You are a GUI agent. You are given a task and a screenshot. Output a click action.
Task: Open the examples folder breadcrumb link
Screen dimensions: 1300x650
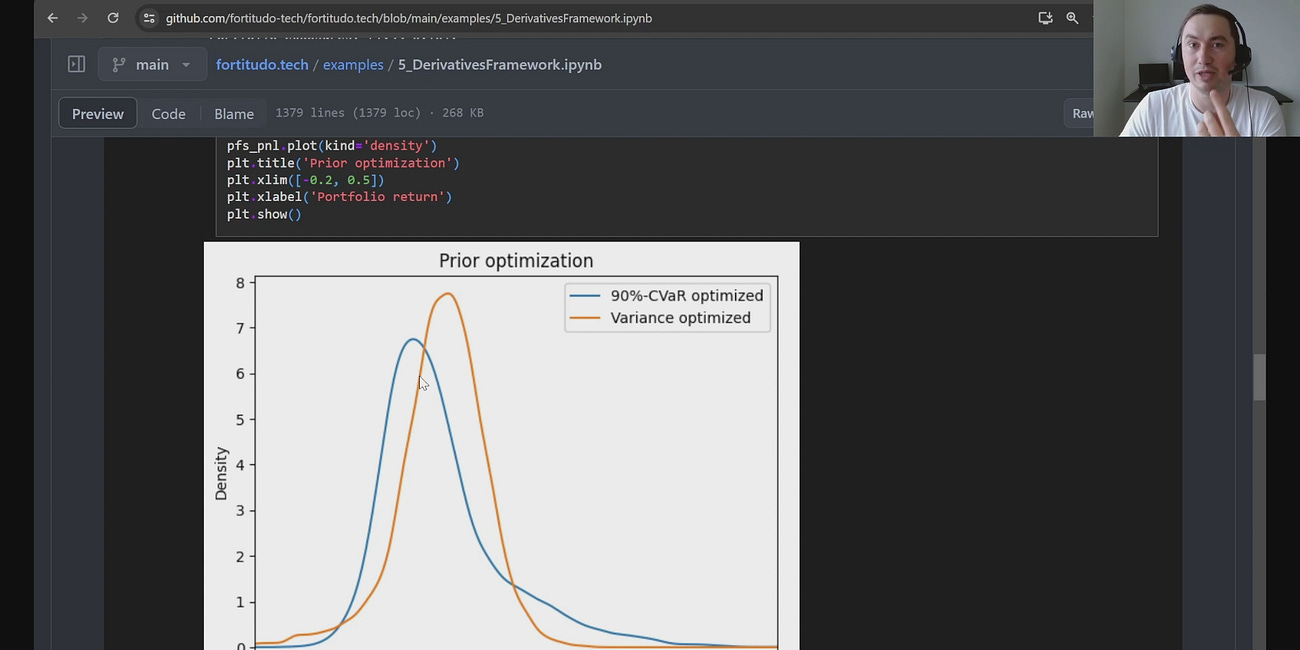pos(353,64)
